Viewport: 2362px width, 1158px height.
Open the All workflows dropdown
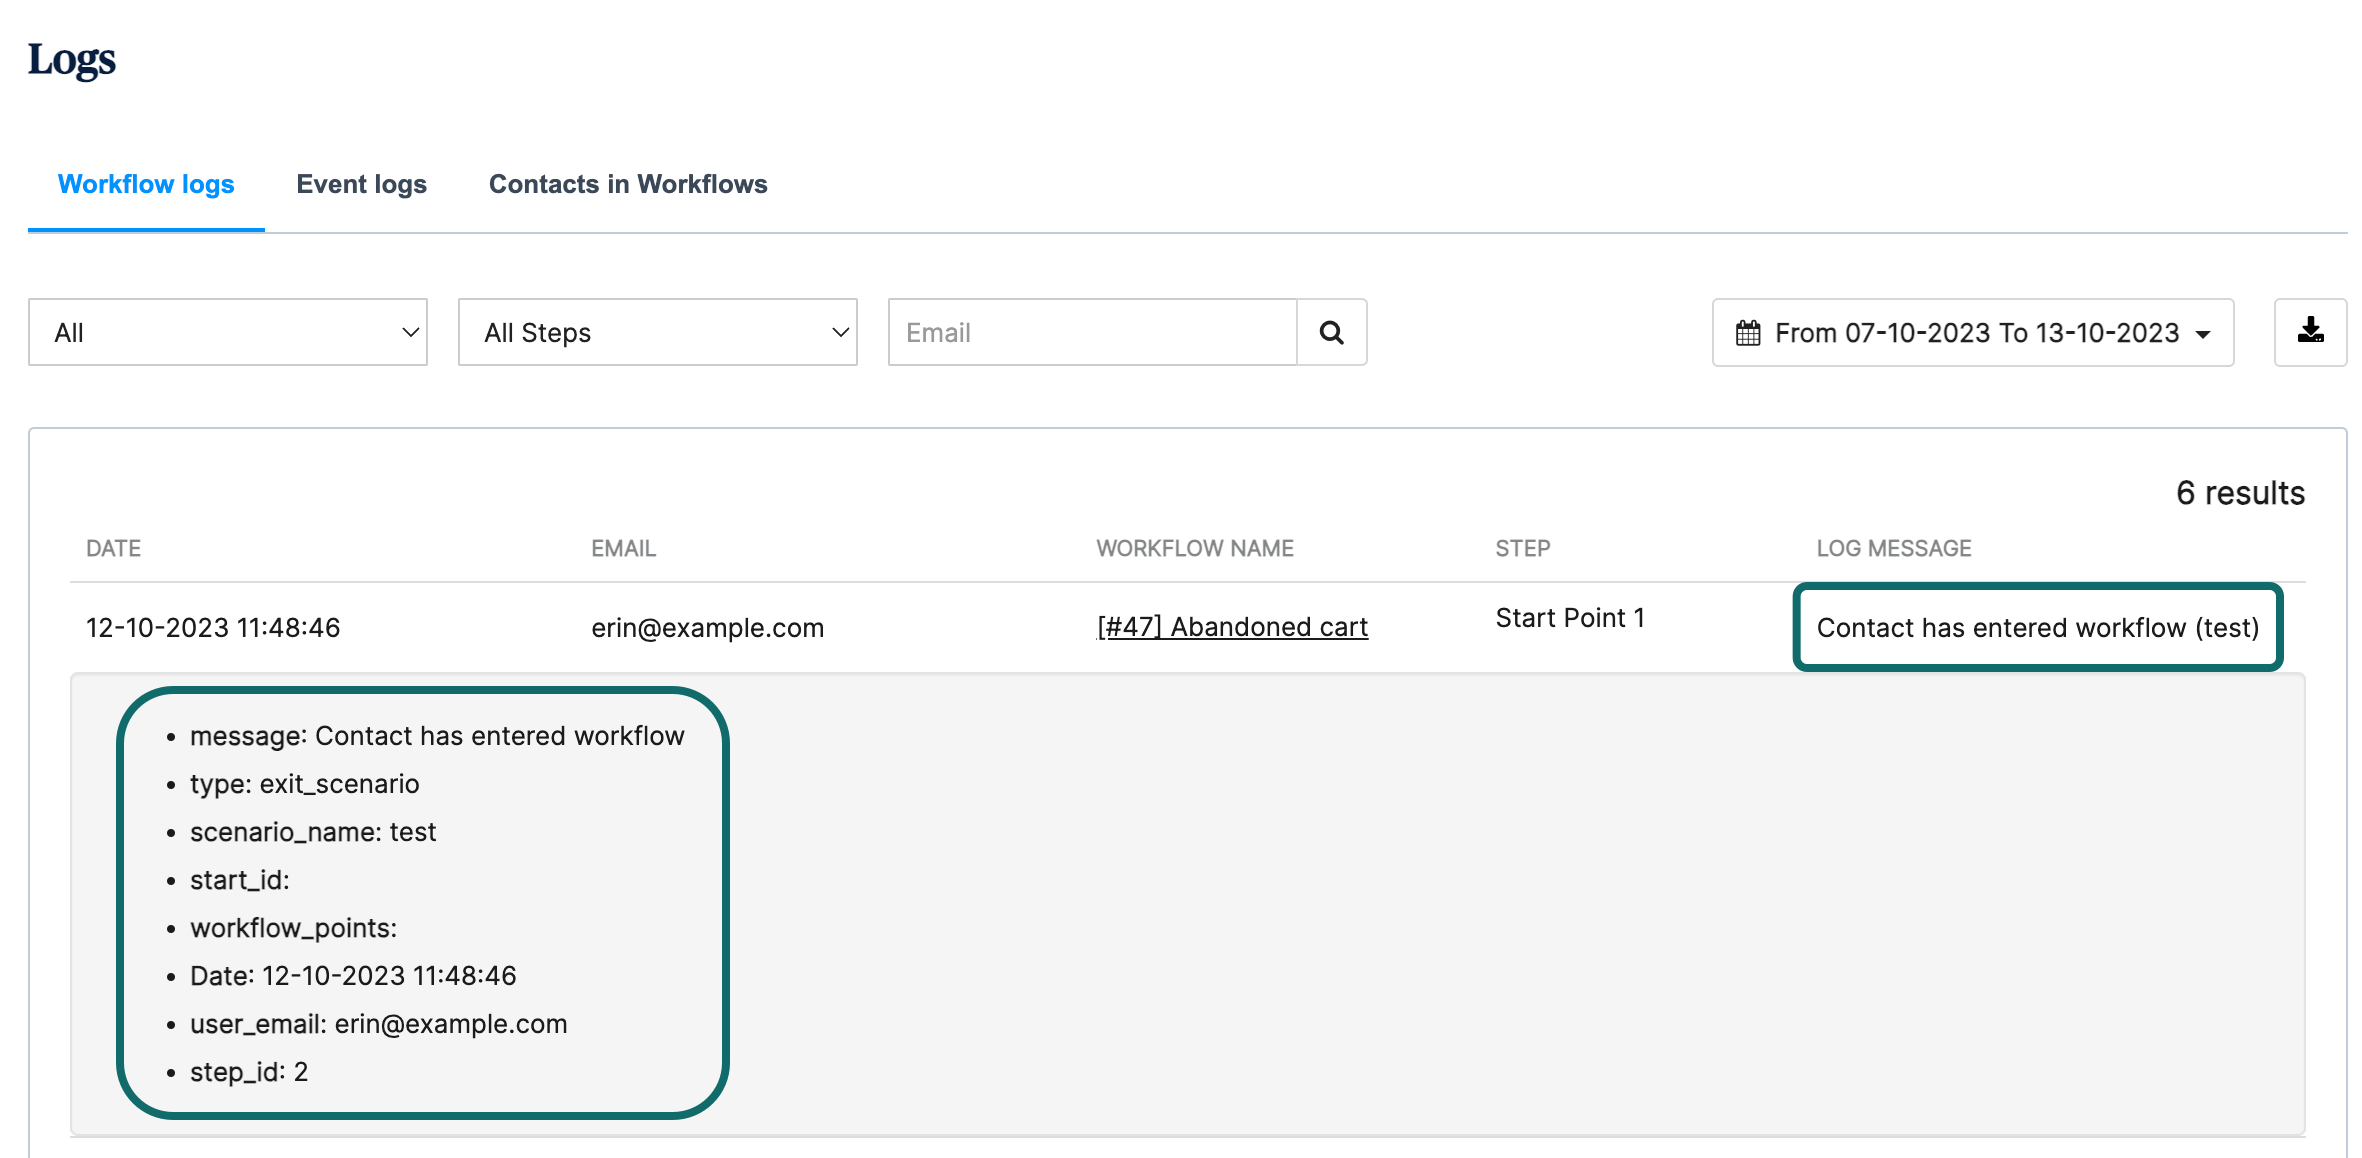[x=228, y=332]
